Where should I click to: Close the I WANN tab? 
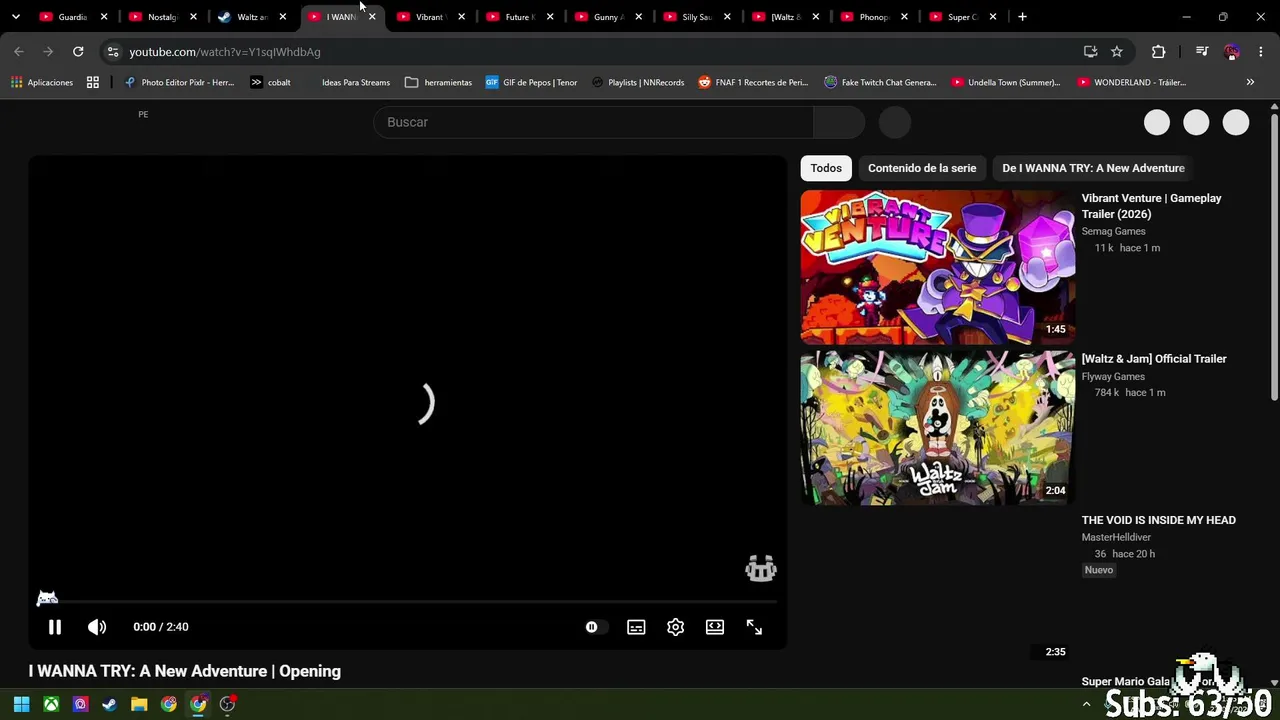372,17
